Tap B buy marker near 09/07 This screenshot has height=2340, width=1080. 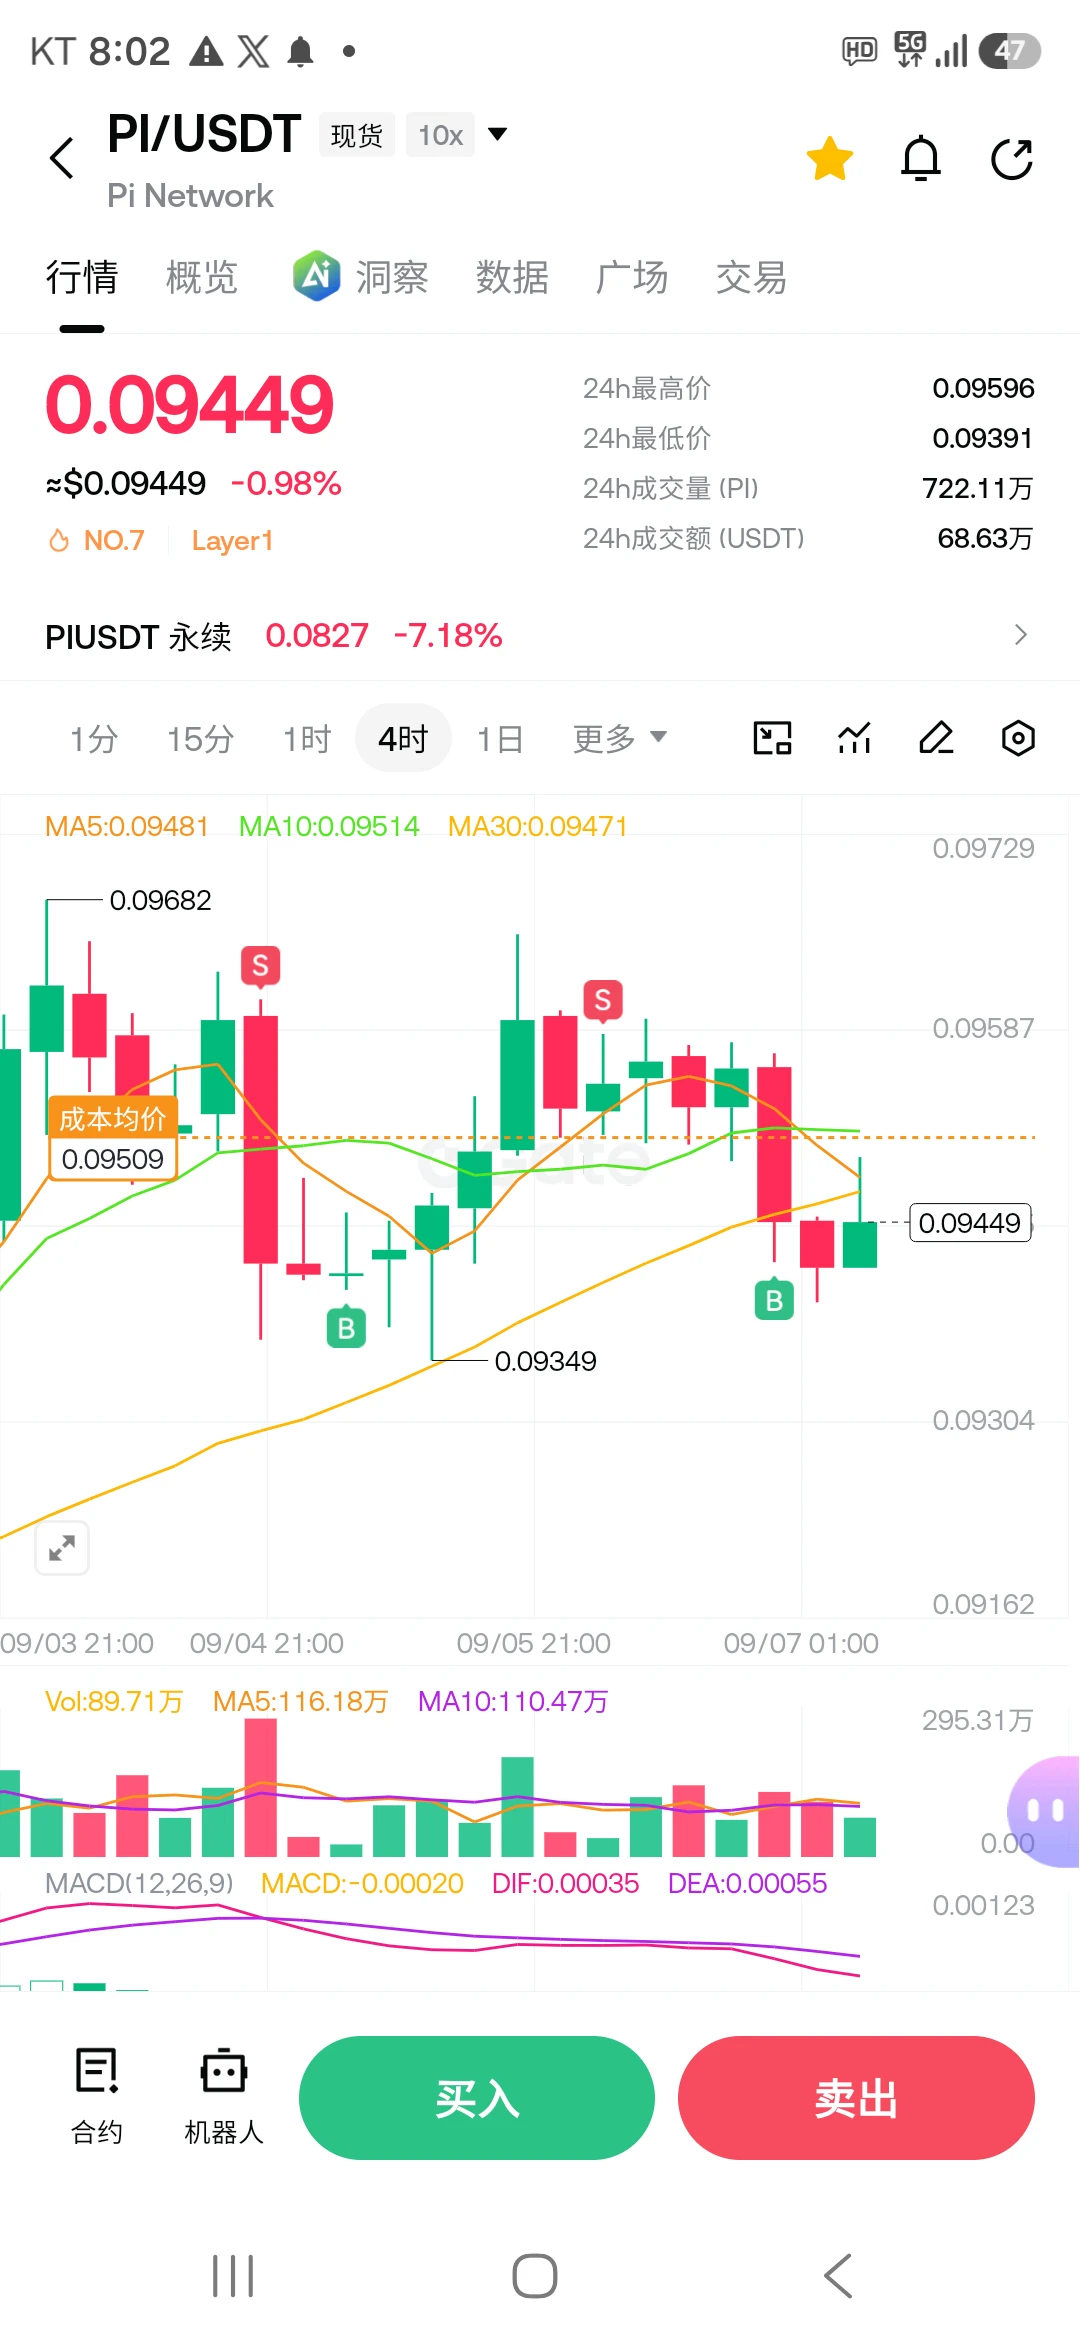pyautogui.click(x=774, y=1300)
